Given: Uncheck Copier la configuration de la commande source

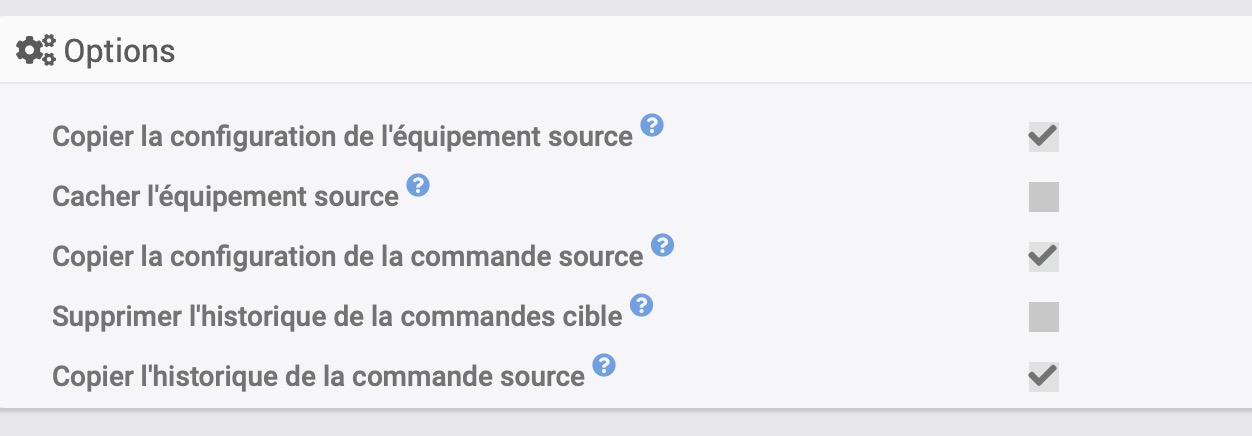Looking at the screenshot, I should pos(1043,257).
